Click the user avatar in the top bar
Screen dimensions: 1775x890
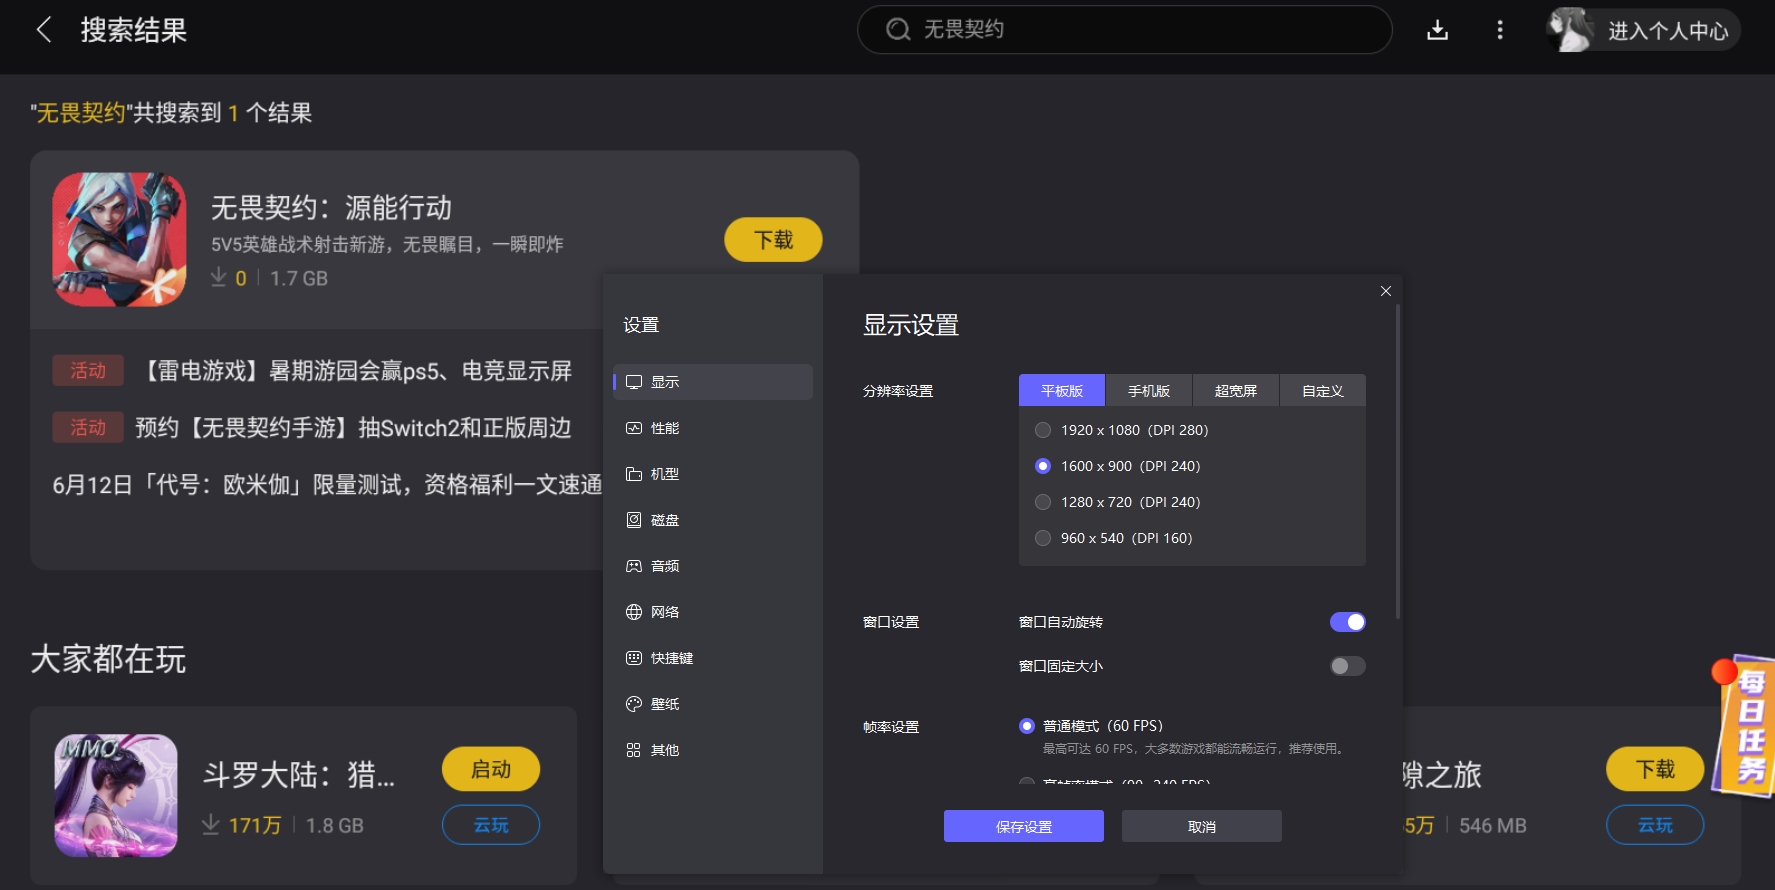1570,30
